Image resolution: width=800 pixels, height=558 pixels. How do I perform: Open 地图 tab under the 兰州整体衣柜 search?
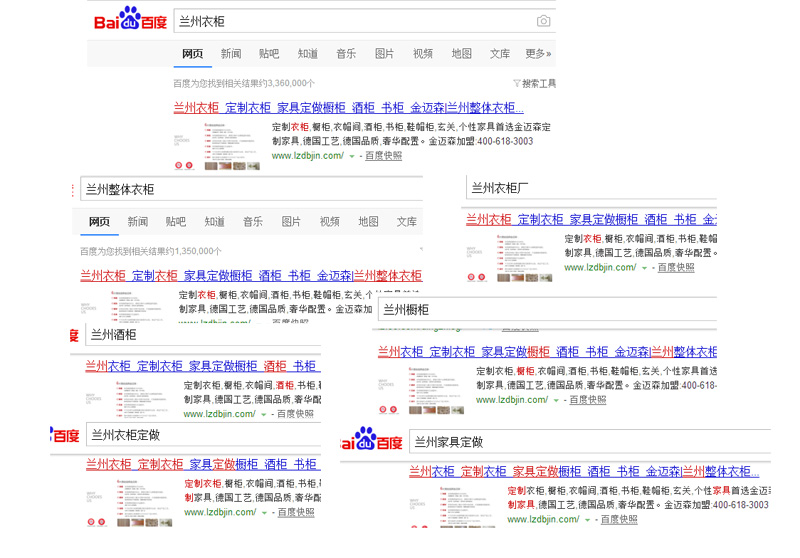pos(368,221)
